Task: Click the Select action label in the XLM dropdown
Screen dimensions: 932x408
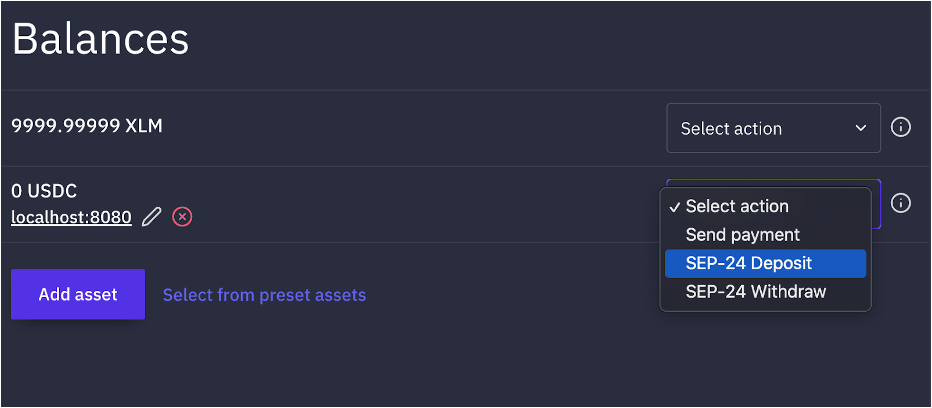Action: tap(731, 128)
